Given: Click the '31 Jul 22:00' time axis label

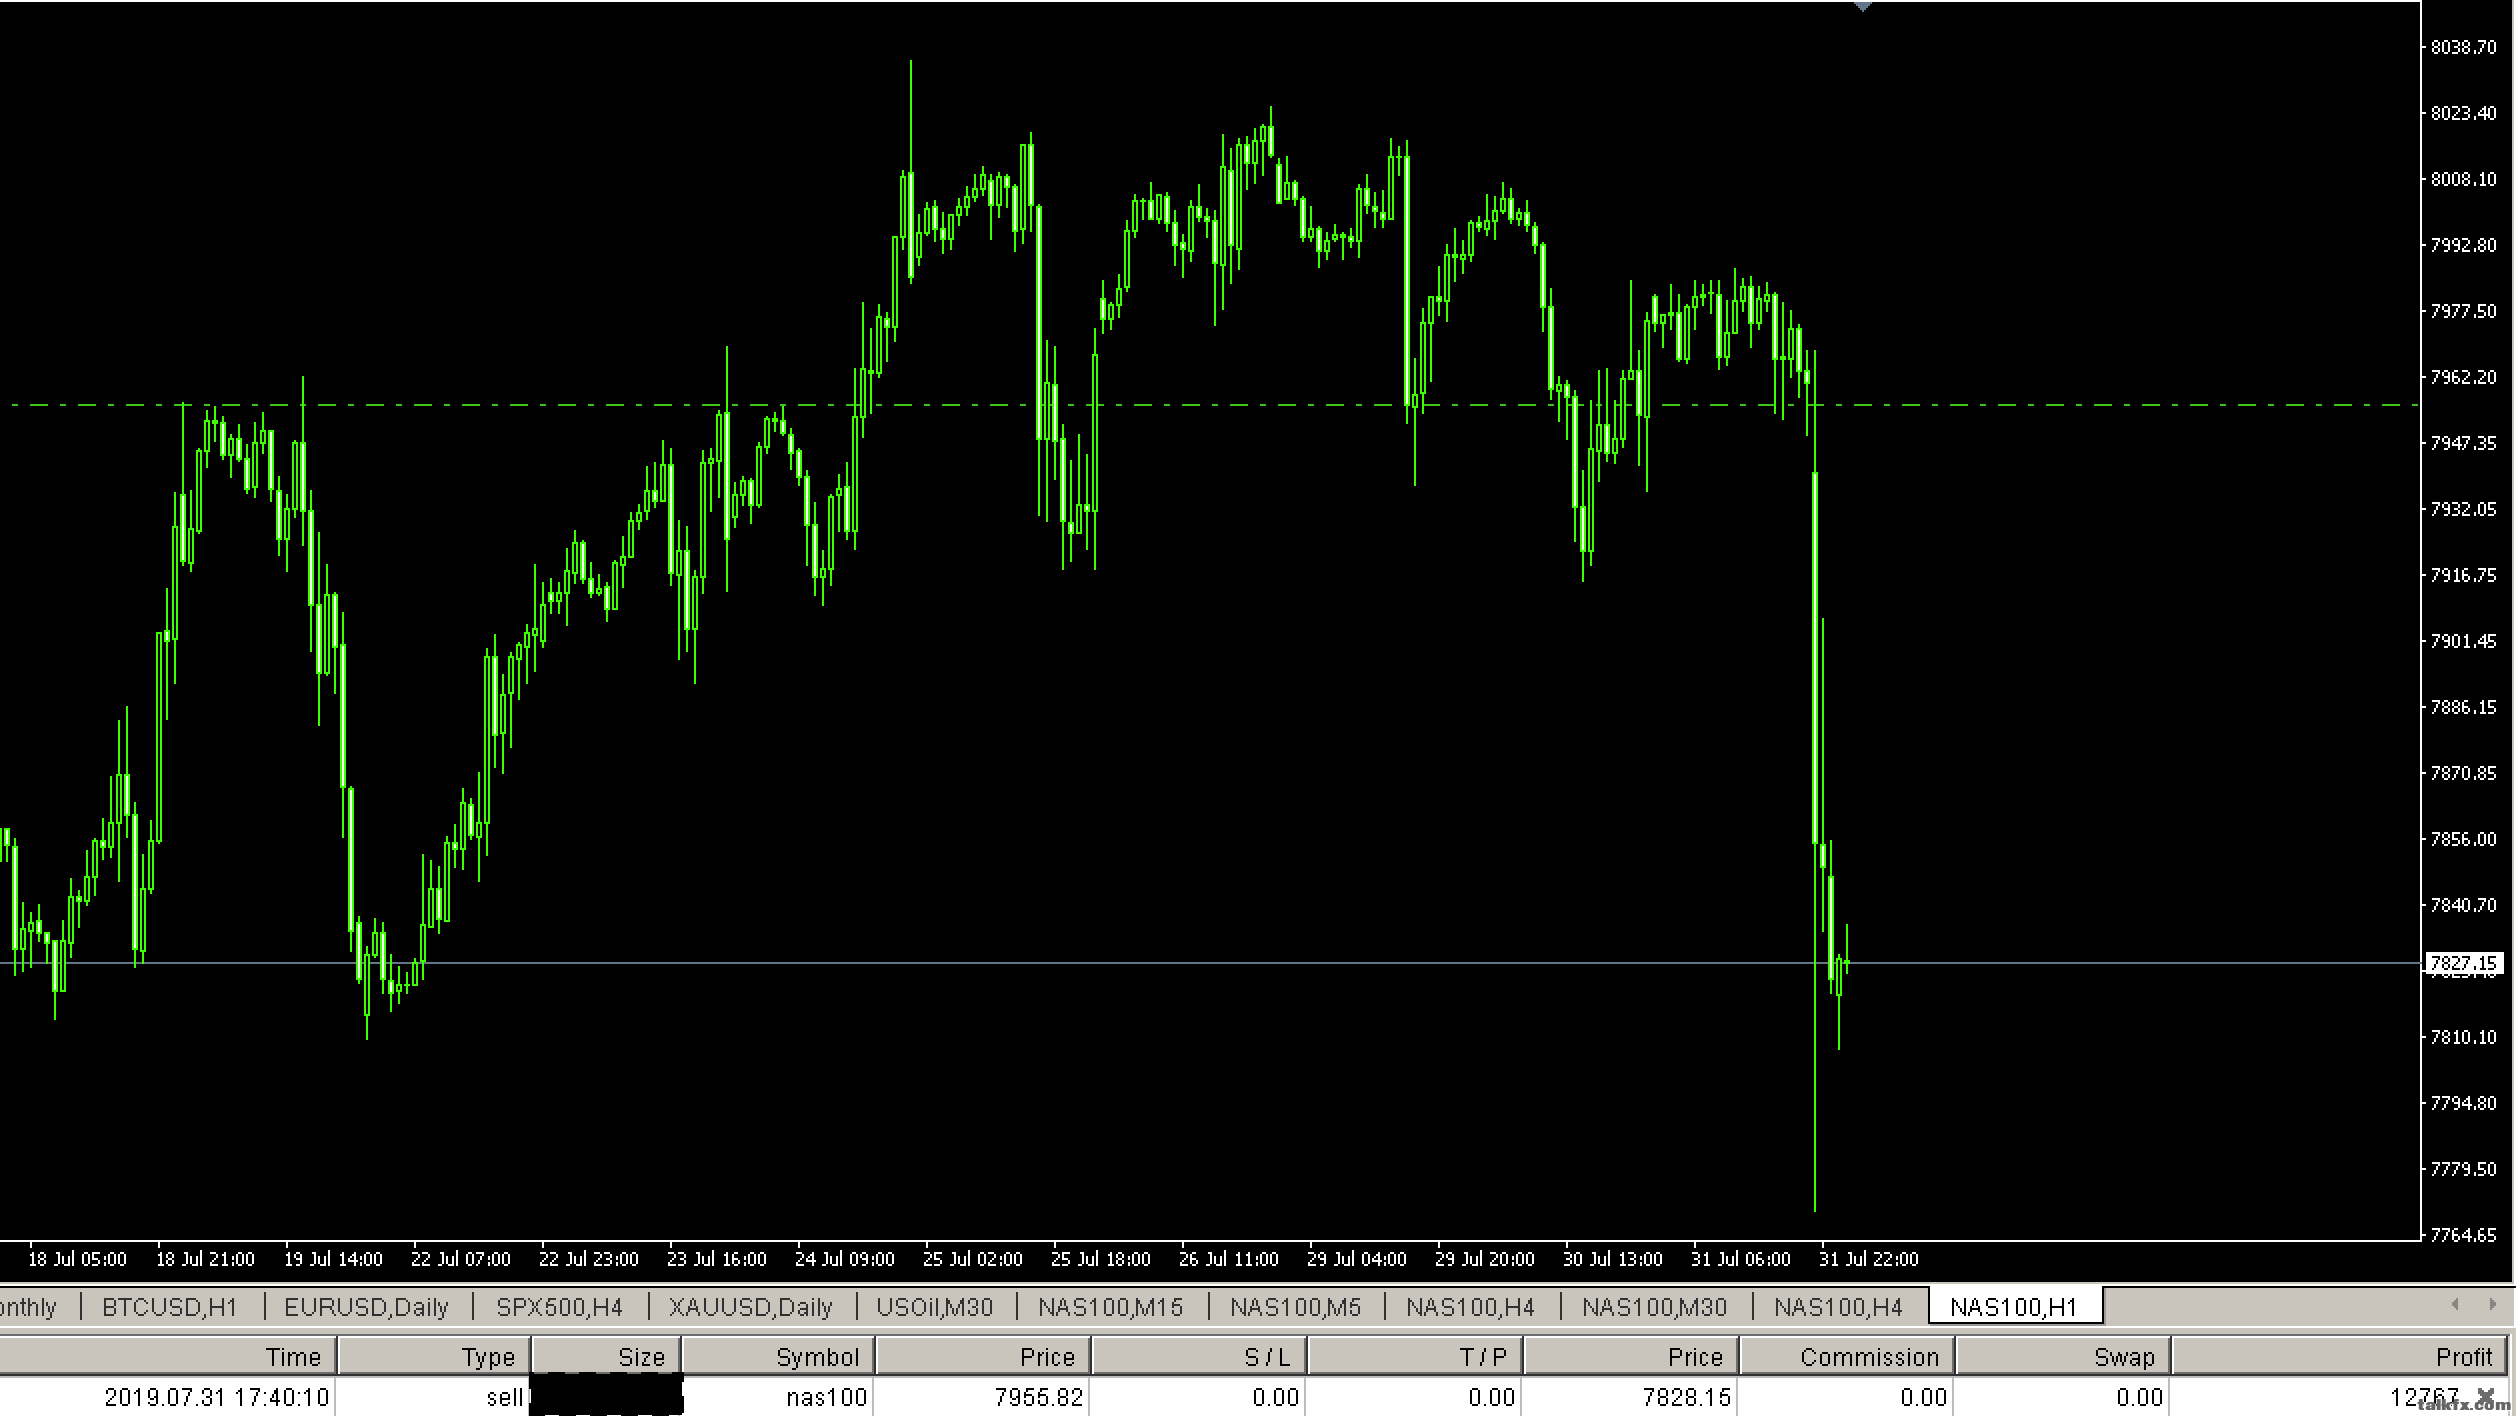Looking at the screenshot, I should point(1869,1259).
